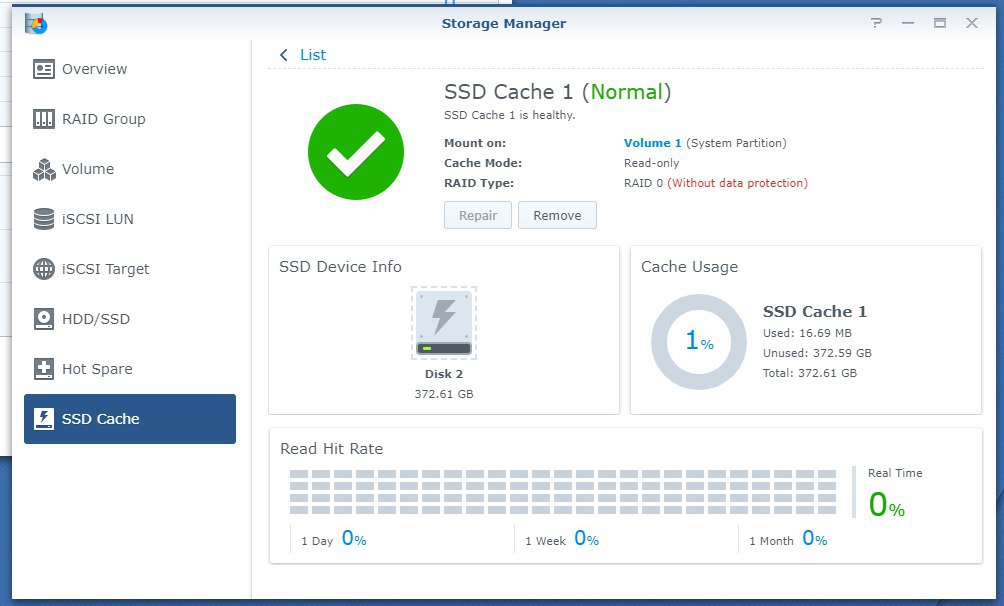Click the iSCSI Target globe icon

pos(44,269)
